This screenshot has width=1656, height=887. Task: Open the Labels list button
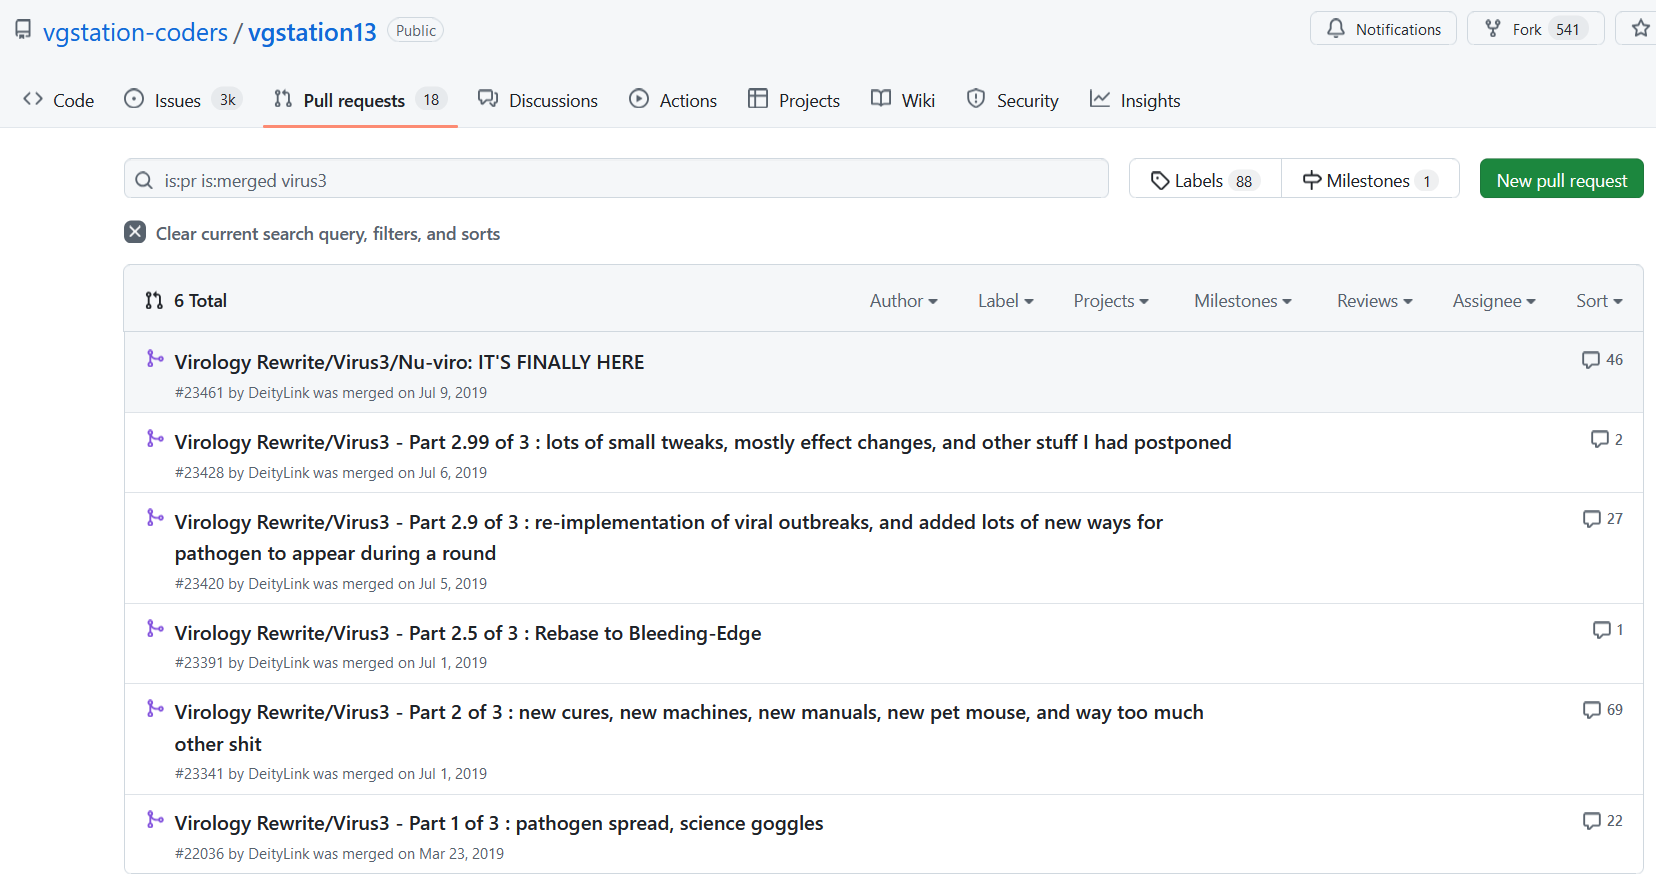pos(1205,179)
